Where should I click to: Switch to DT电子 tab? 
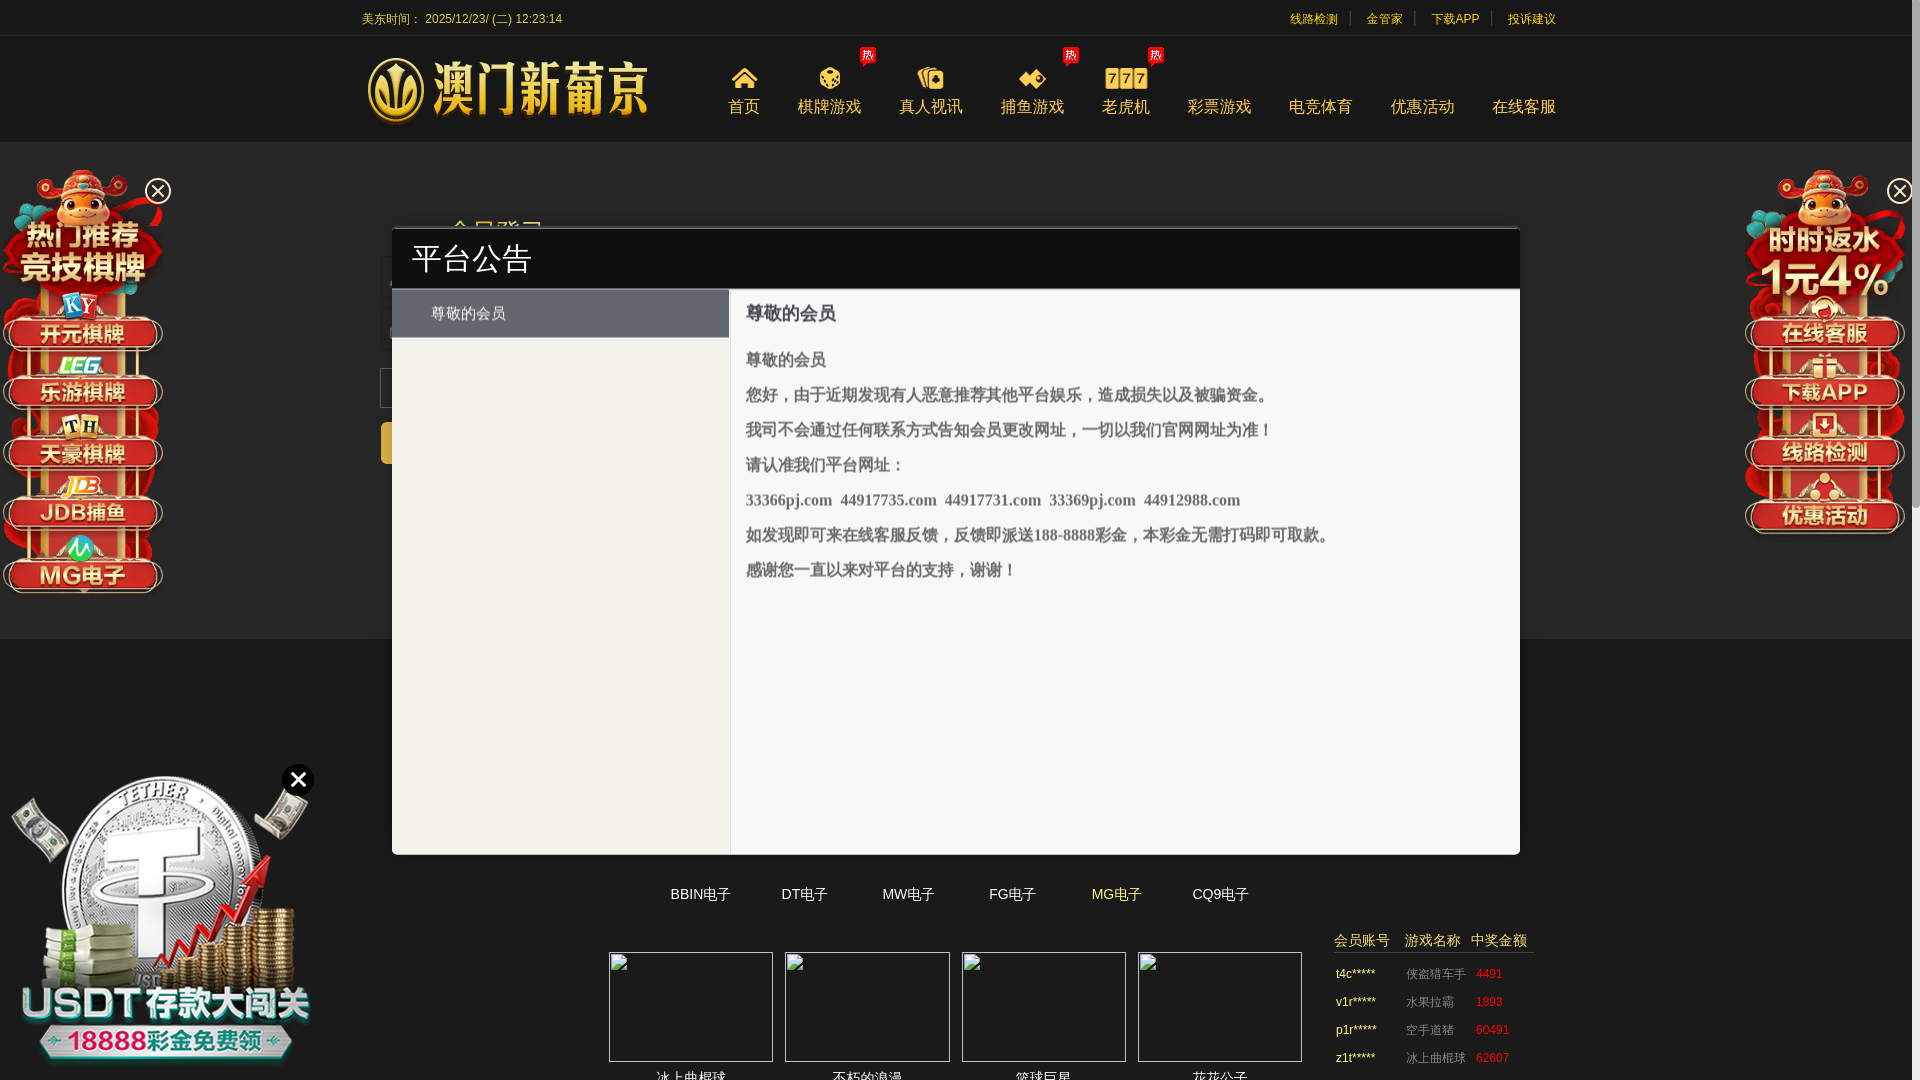click(804, 894)
